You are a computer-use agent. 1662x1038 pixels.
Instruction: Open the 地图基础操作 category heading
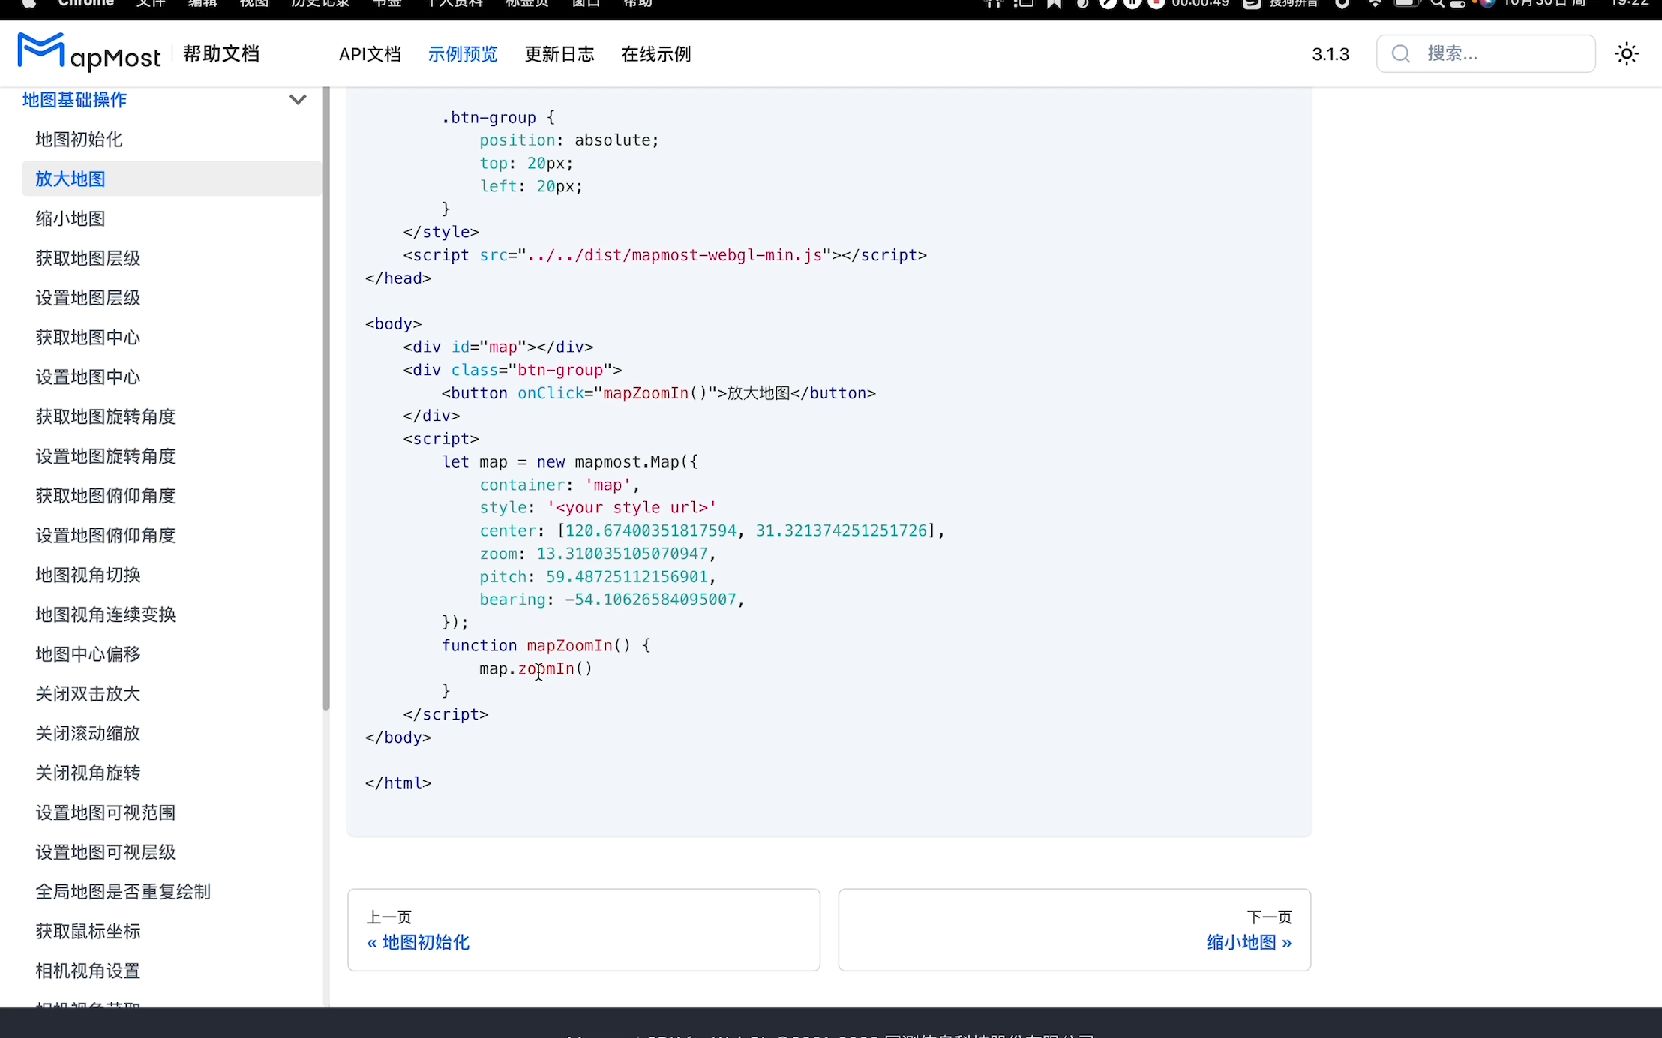[x=74, y=100]
